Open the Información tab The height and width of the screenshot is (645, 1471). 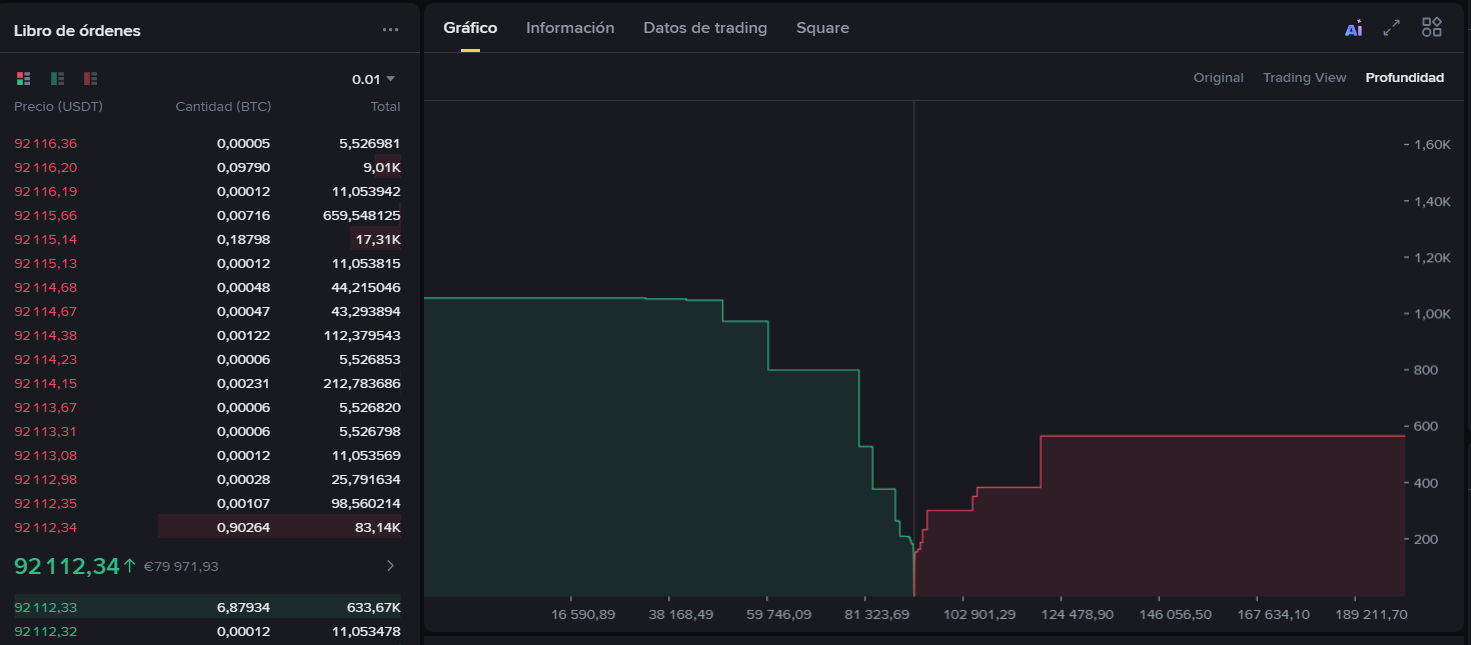(x=570, y=28)
